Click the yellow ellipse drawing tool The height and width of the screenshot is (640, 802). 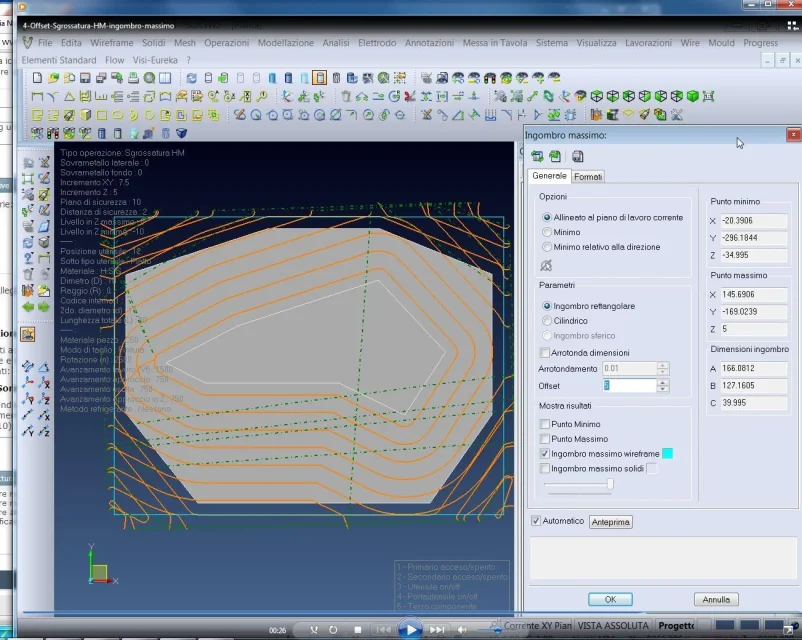coord(118,115)
